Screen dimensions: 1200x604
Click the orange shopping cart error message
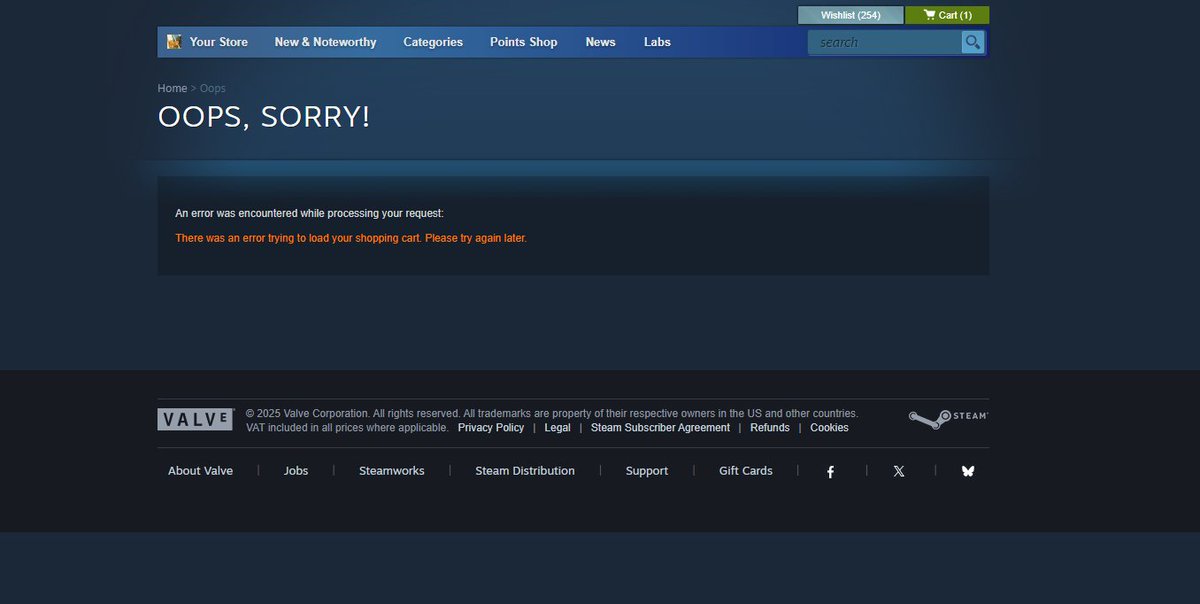tap(351, 238)
